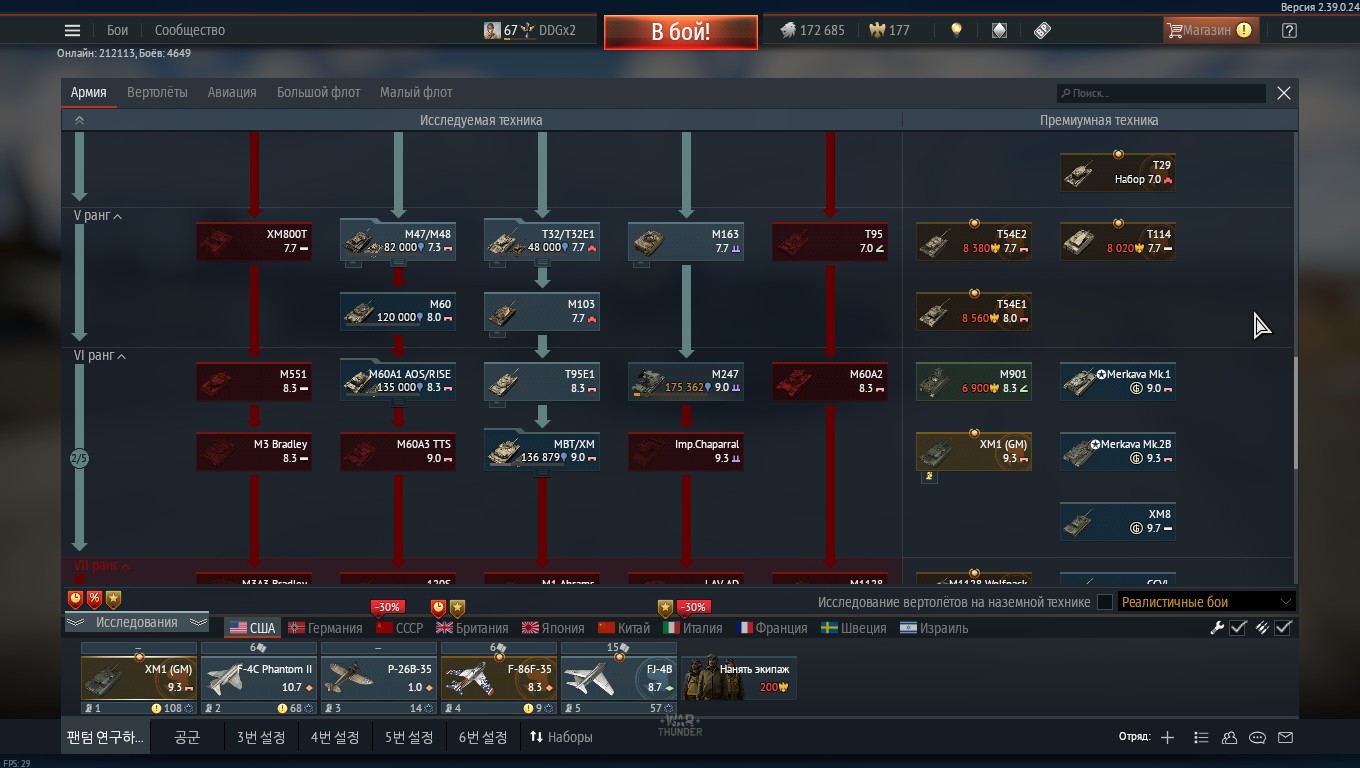Image resolution: width=1360 pixels, height=768 pixels.
Task: Switch to the Малый флот tab
Action: 416,92
